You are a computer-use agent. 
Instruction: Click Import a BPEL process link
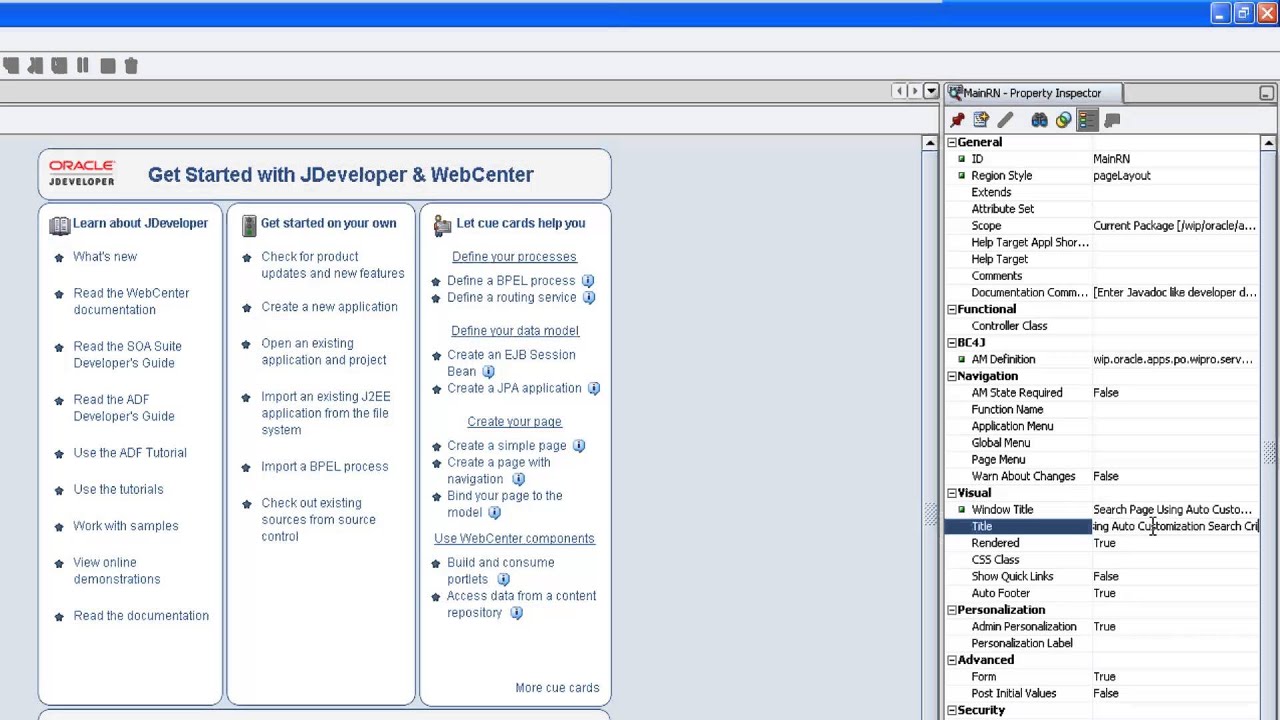click(325, 467)
